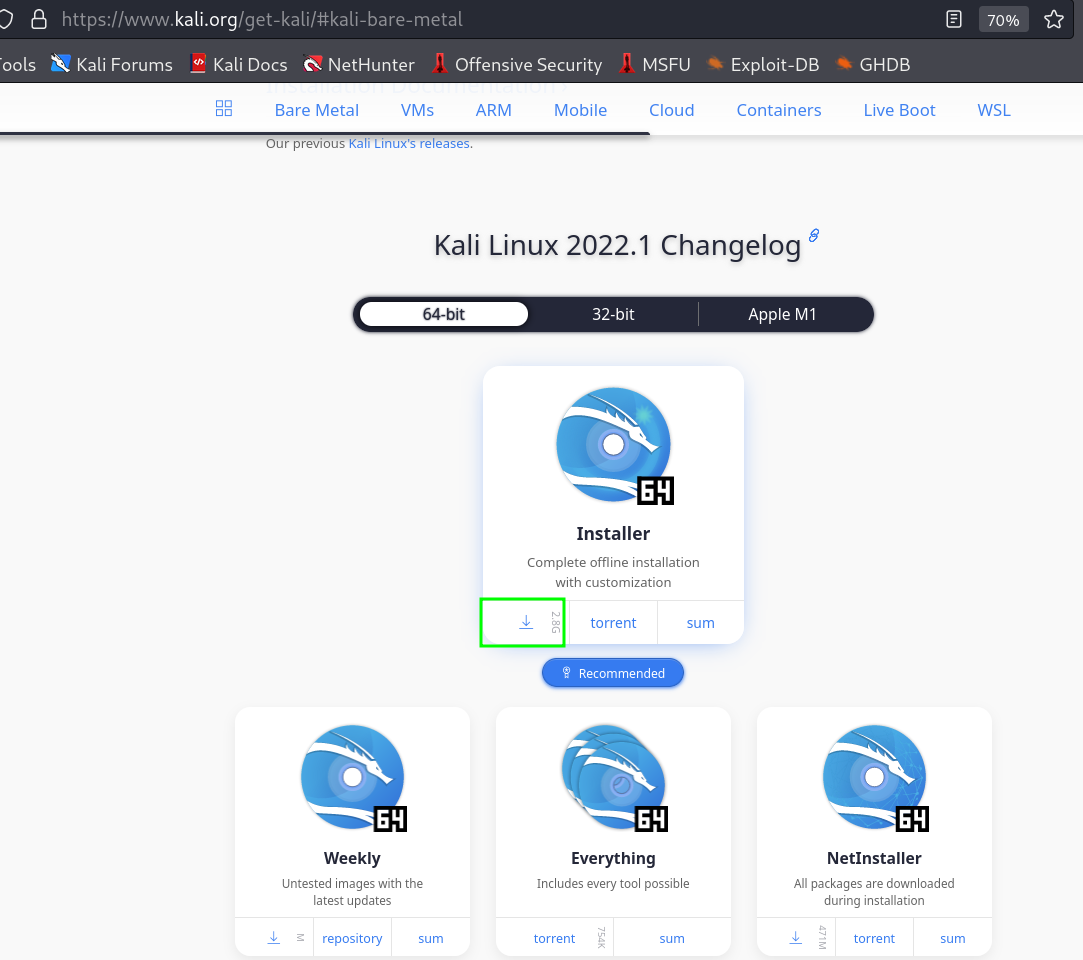Bookmark this page with the star icon
Image resolution: width=1083 pixels, height=960 pixels.
pos(1054,18)
